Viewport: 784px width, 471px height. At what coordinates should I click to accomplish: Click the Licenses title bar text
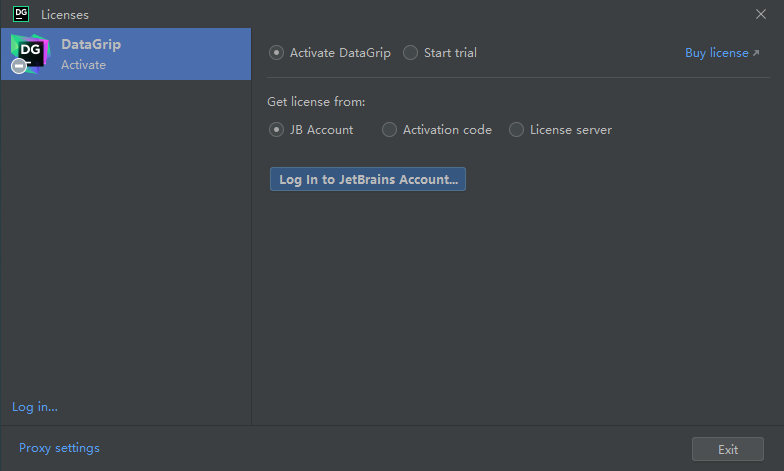click(65, 14)
